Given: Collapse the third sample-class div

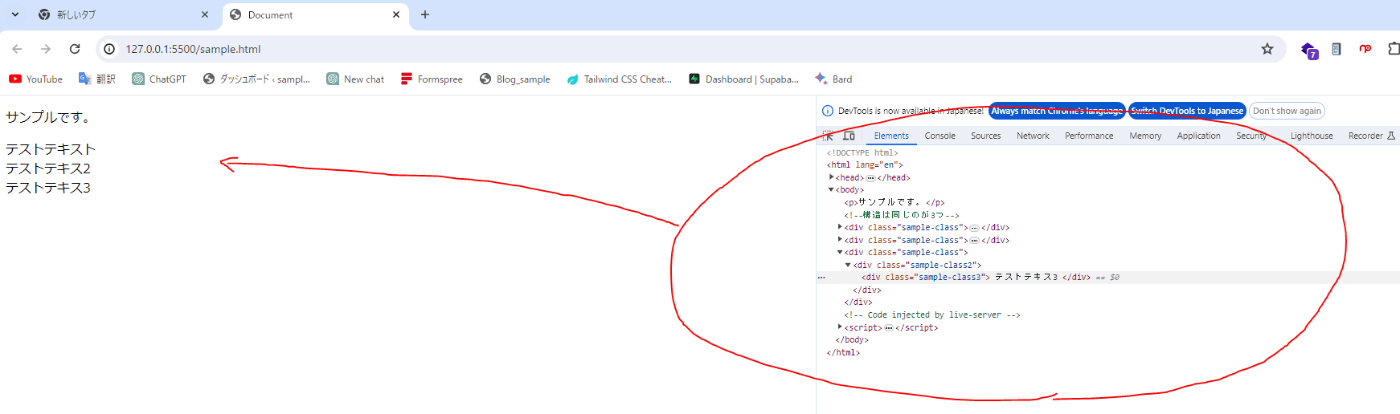Looking at the screenshot, I should [840, 252].
